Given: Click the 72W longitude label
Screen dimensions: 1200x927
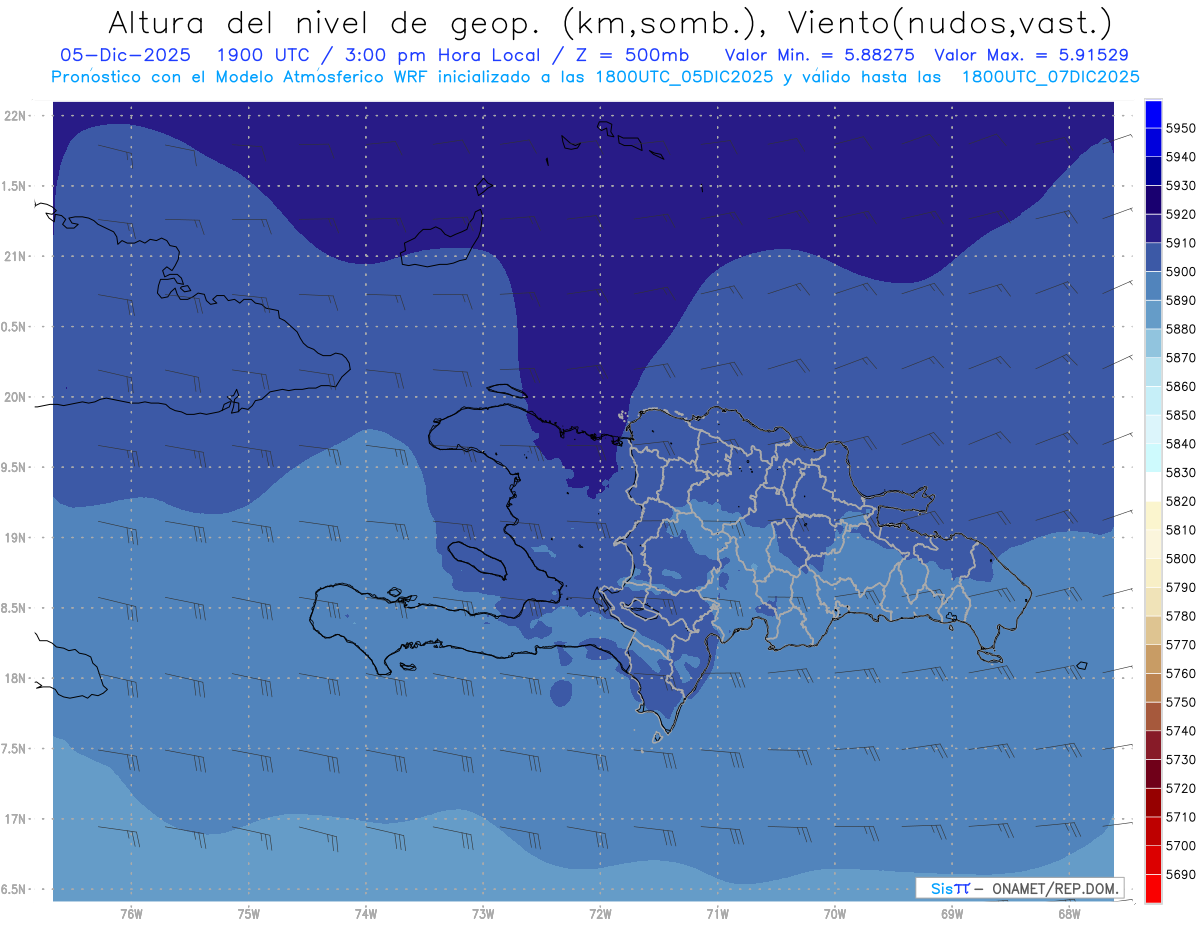Looking at the screenshot, I should (600, 914).
